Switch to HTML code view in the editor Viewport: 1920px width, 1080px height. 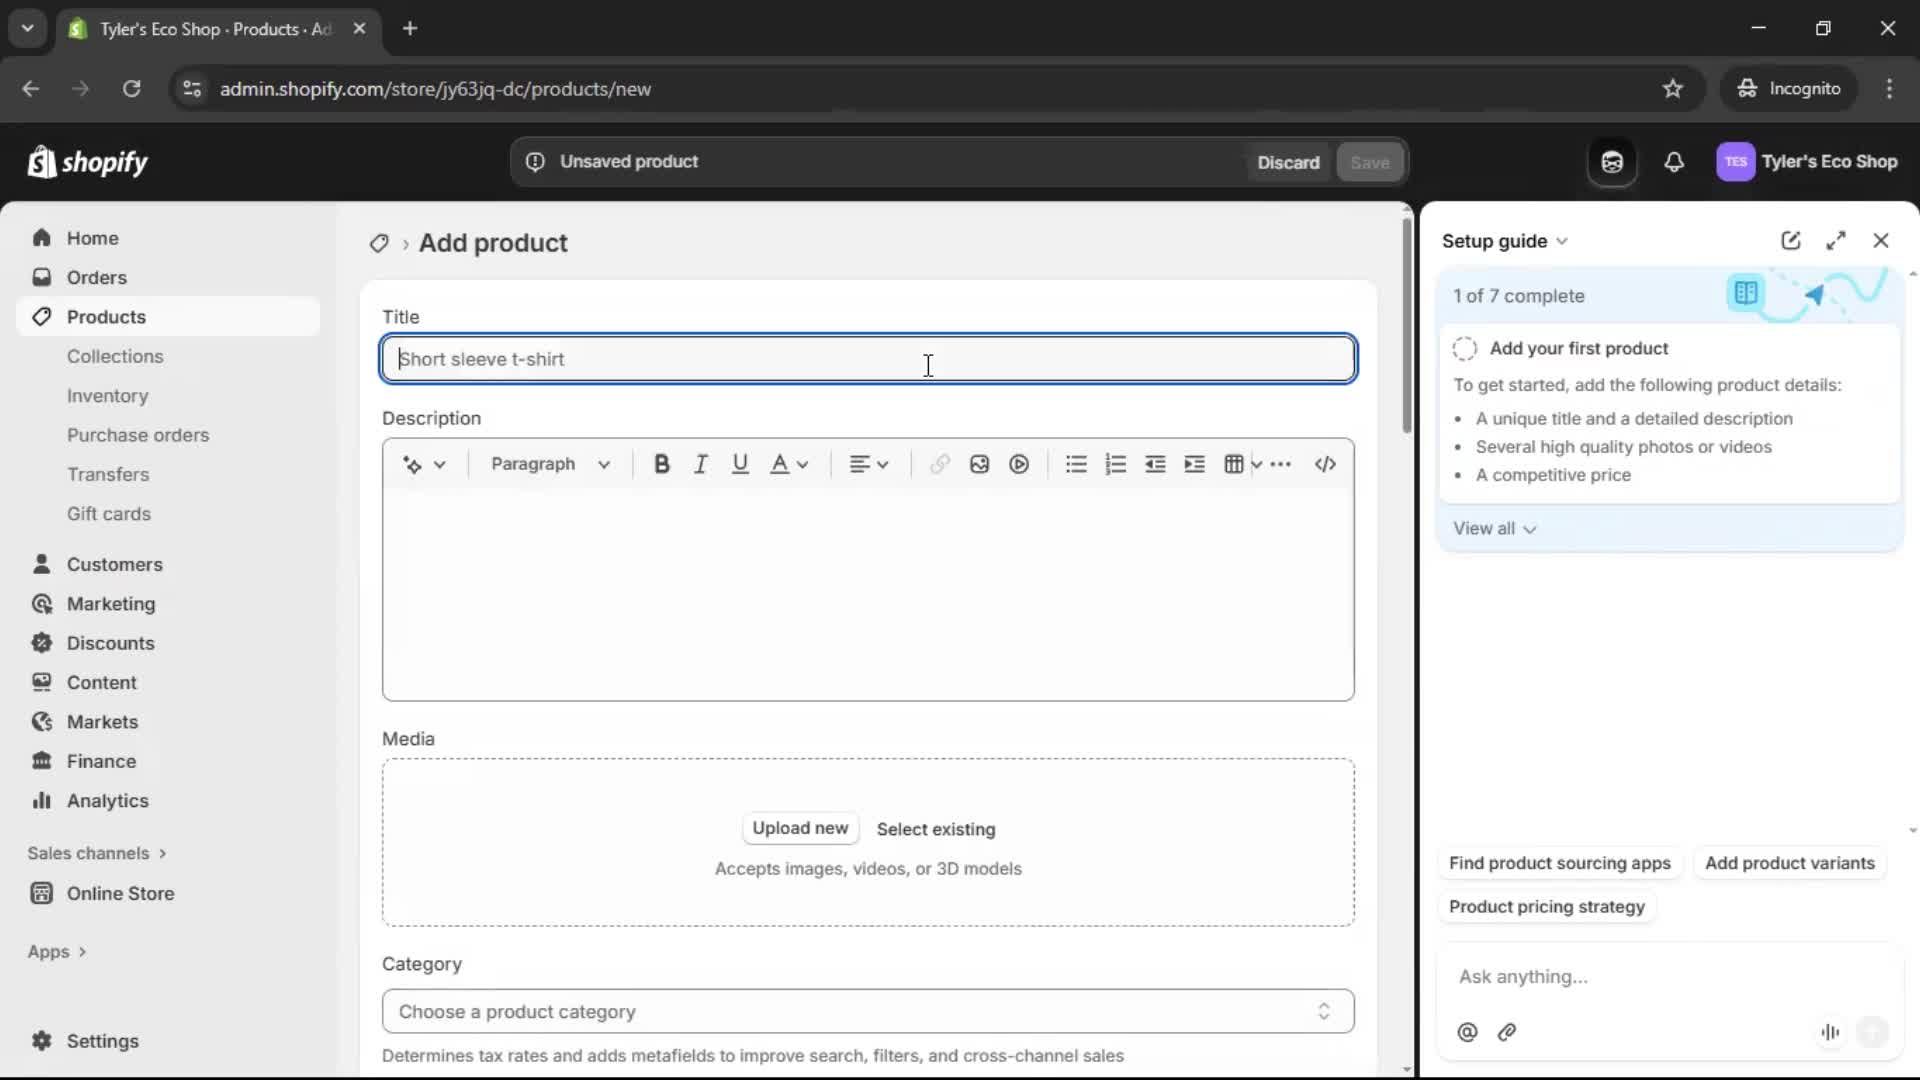[x=1325, y=464]
